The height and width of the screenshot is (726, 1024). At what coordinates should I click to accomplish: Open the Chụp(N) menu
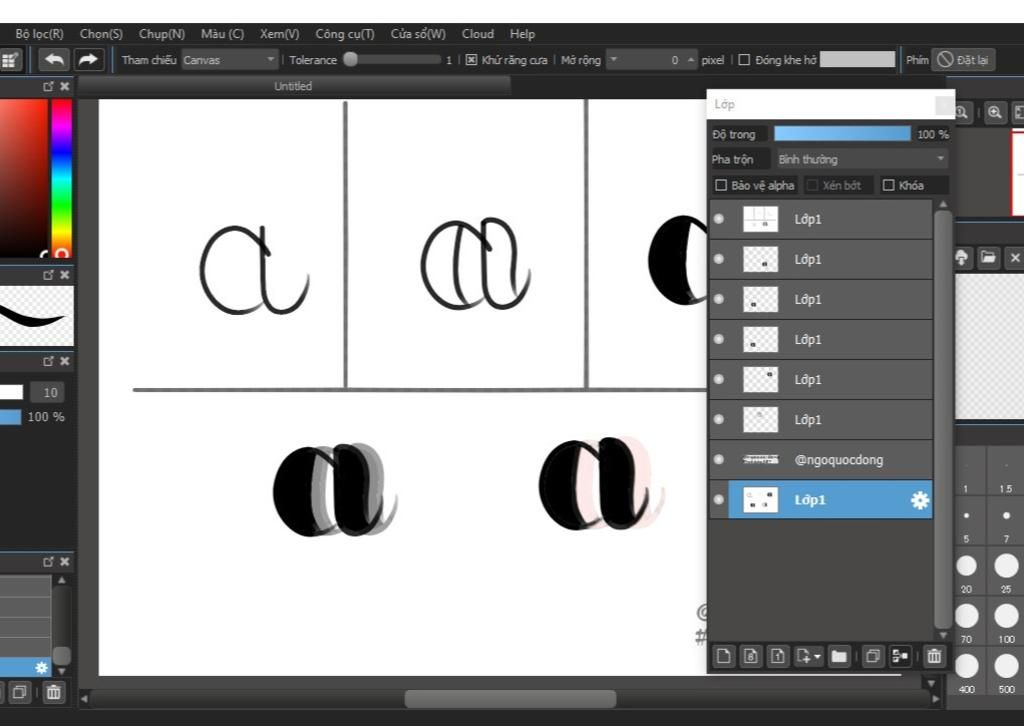click(x=162, y=34)
